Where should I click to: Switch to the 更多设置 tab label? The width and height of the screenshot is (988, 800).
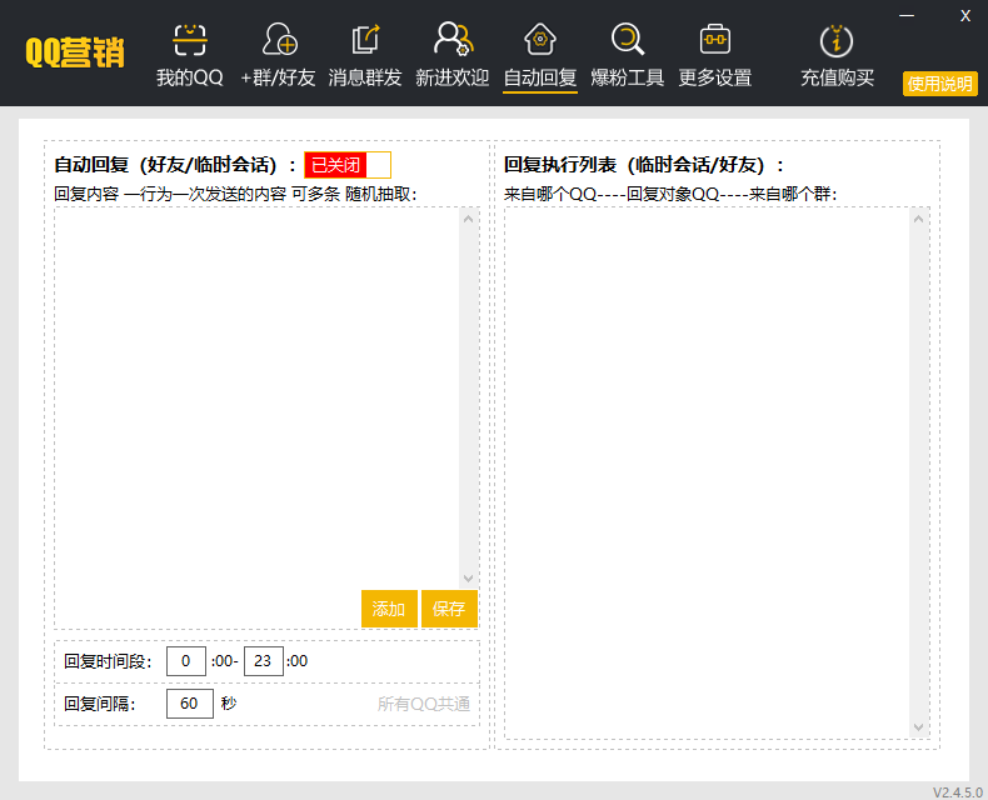(x=715, y=78)
